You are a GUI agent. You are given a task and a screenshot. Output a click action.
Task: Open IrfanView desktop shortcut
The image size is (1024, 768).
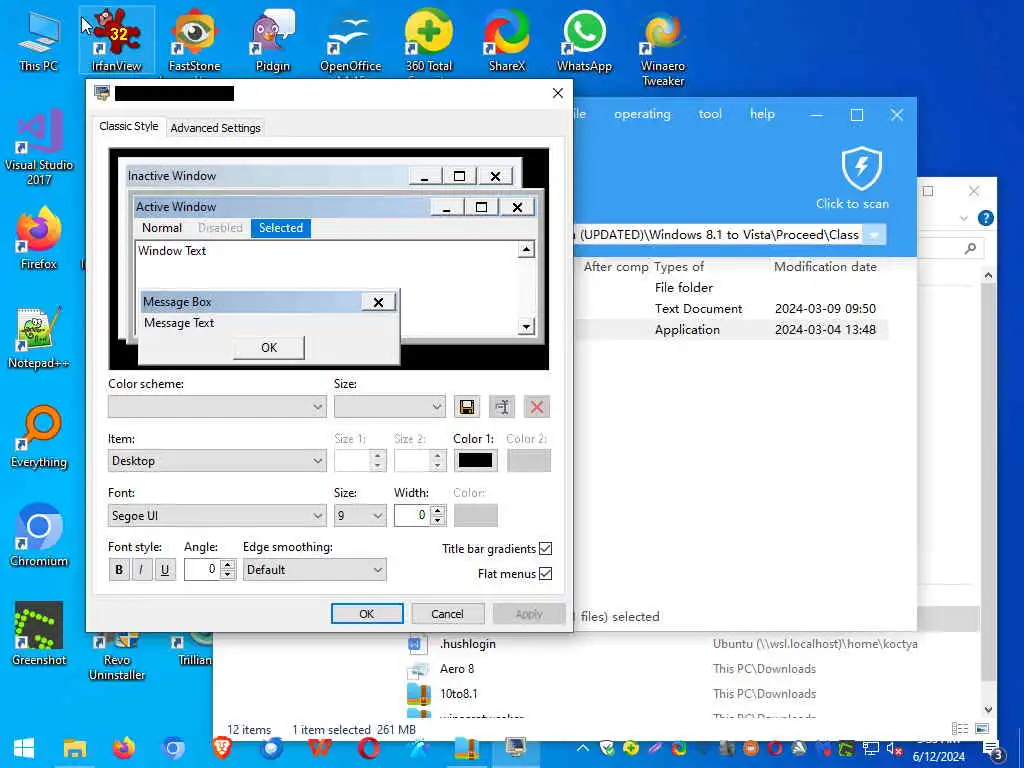(x=116, y=40)
